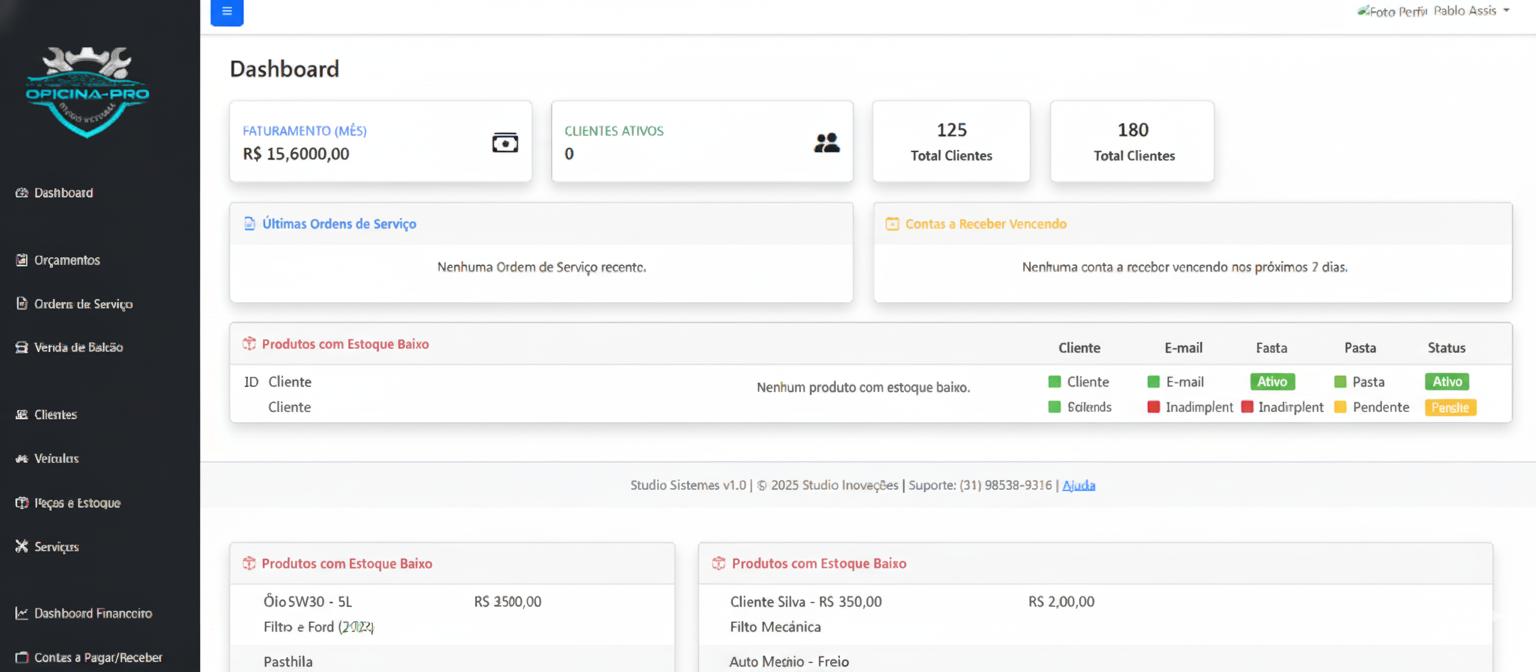This screenshot has width=1536, height=672.
Task: Click the 180 Total Clientes card
Action: coord(1132,141)
